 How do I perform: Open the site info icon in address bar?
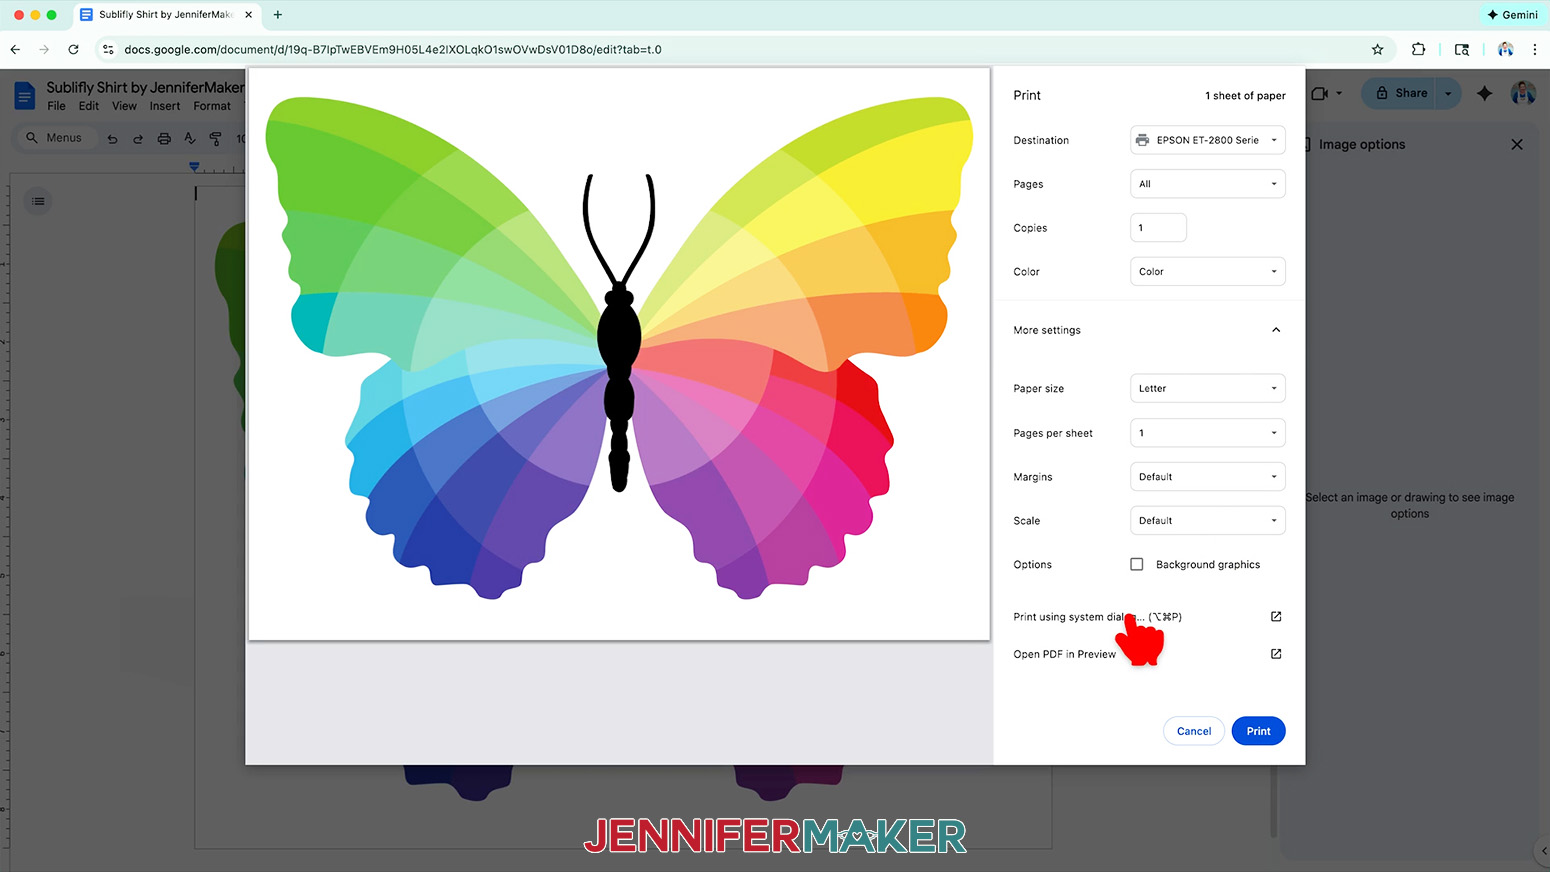pyautogui.click(x=108, y=49)
